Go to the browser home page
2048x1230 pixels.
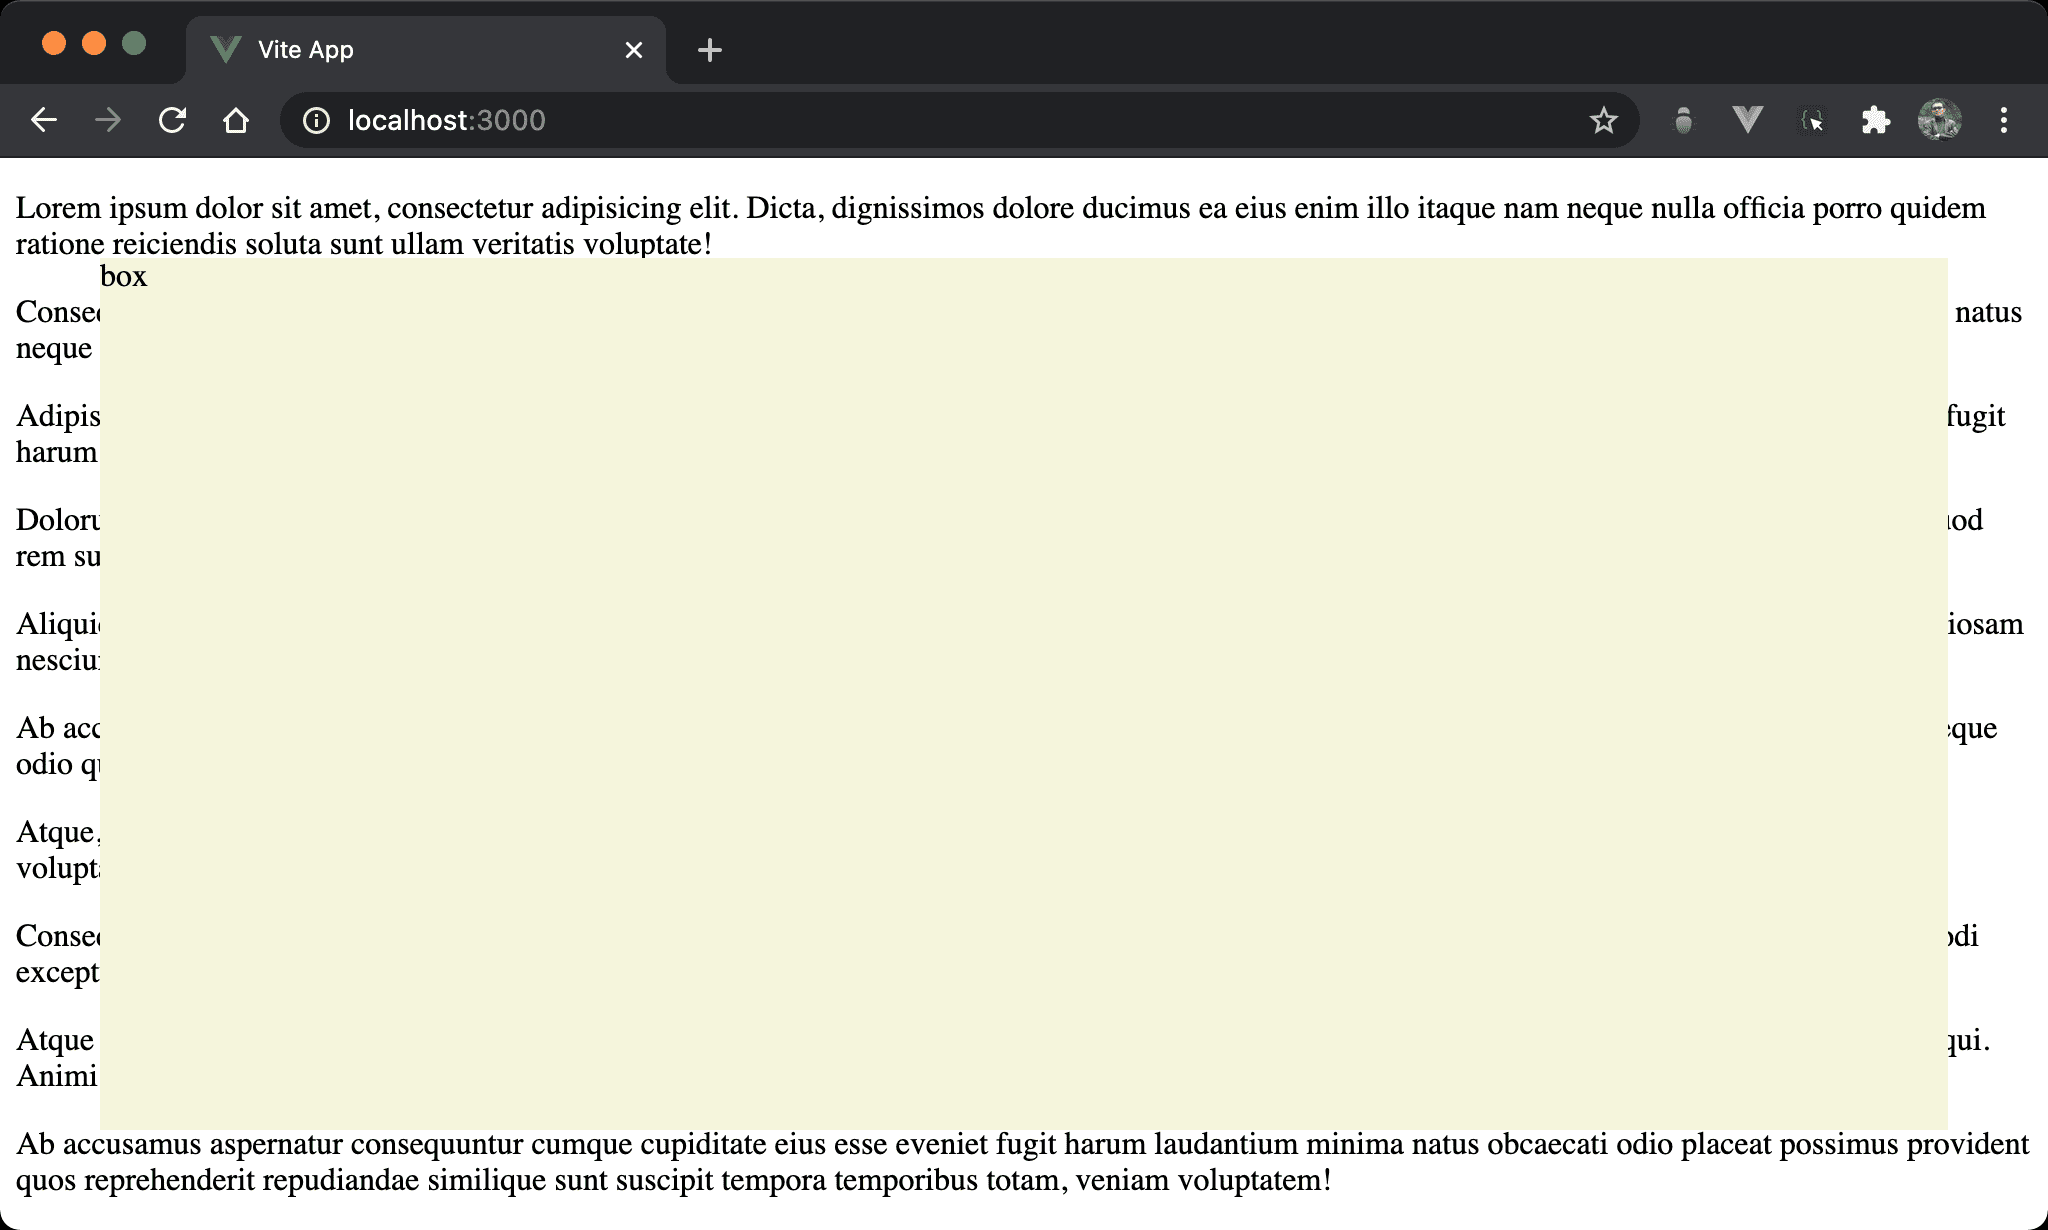[236, 121]
